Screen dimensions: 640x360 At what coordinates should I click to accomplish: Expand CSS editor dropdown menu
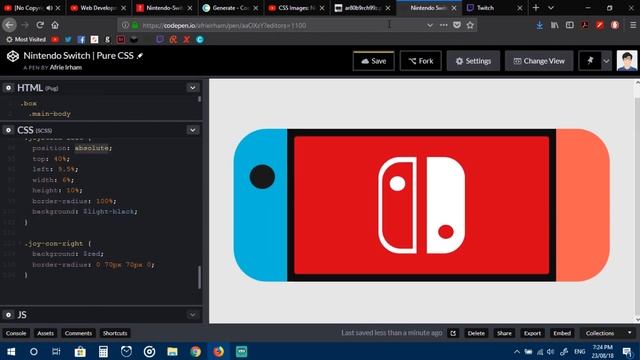[193, 130]
